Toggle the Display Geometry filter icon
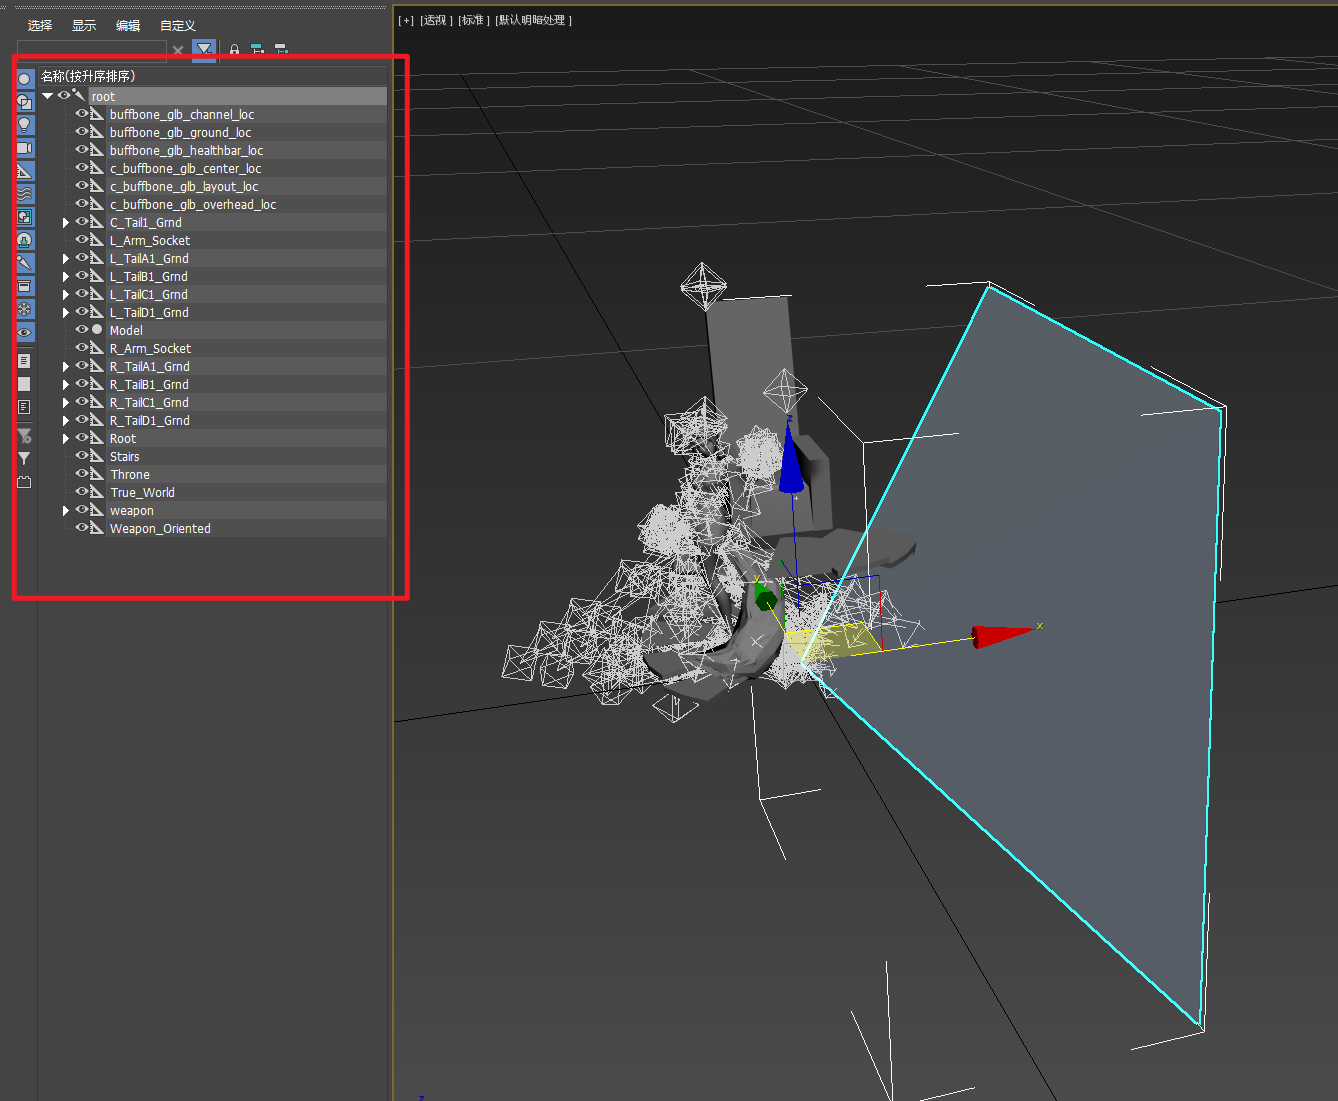This screenshot has width=1338, height=1101. 25,78
